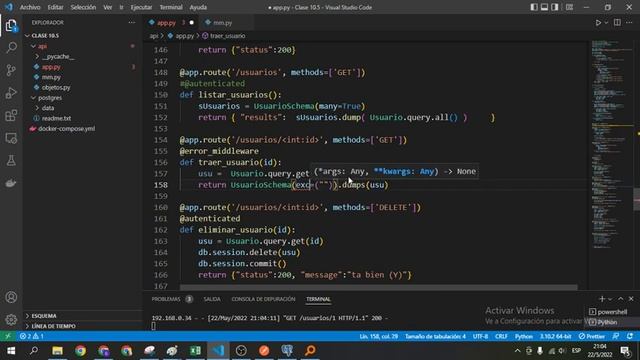Select language mode Python in status bar

523,336
